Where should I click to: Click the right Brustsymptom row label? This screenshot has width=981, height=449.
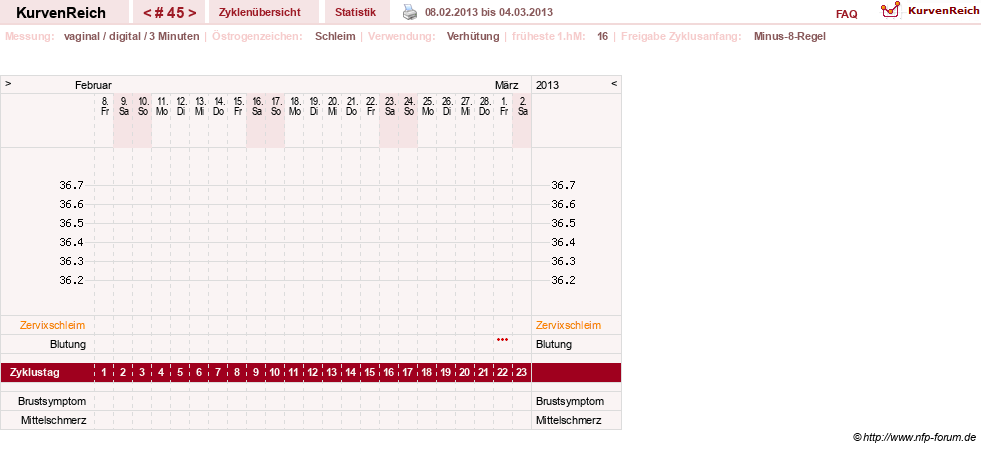pos(570,401)
